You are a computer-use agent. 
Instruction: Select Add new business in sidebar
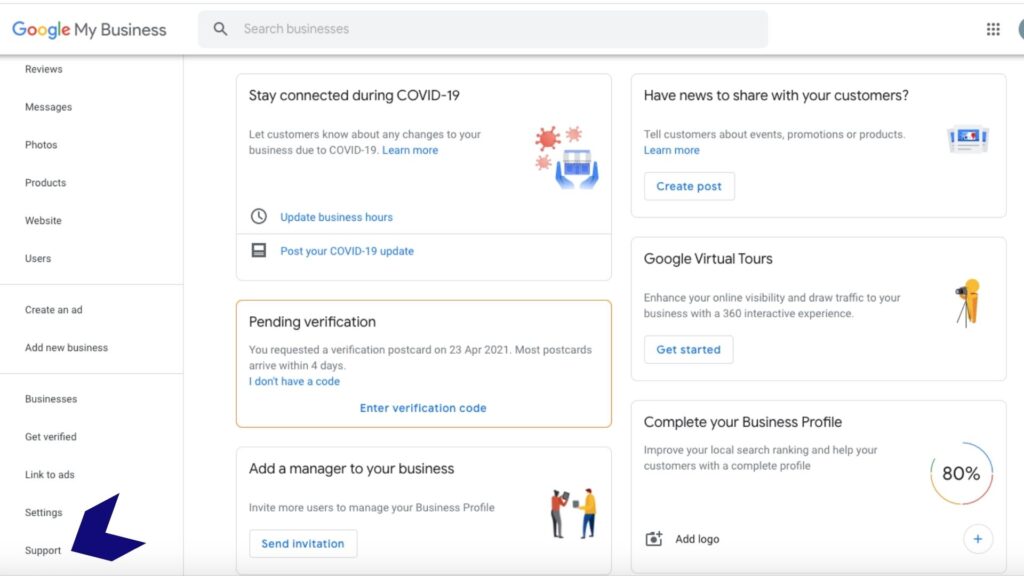click(67, 348)
